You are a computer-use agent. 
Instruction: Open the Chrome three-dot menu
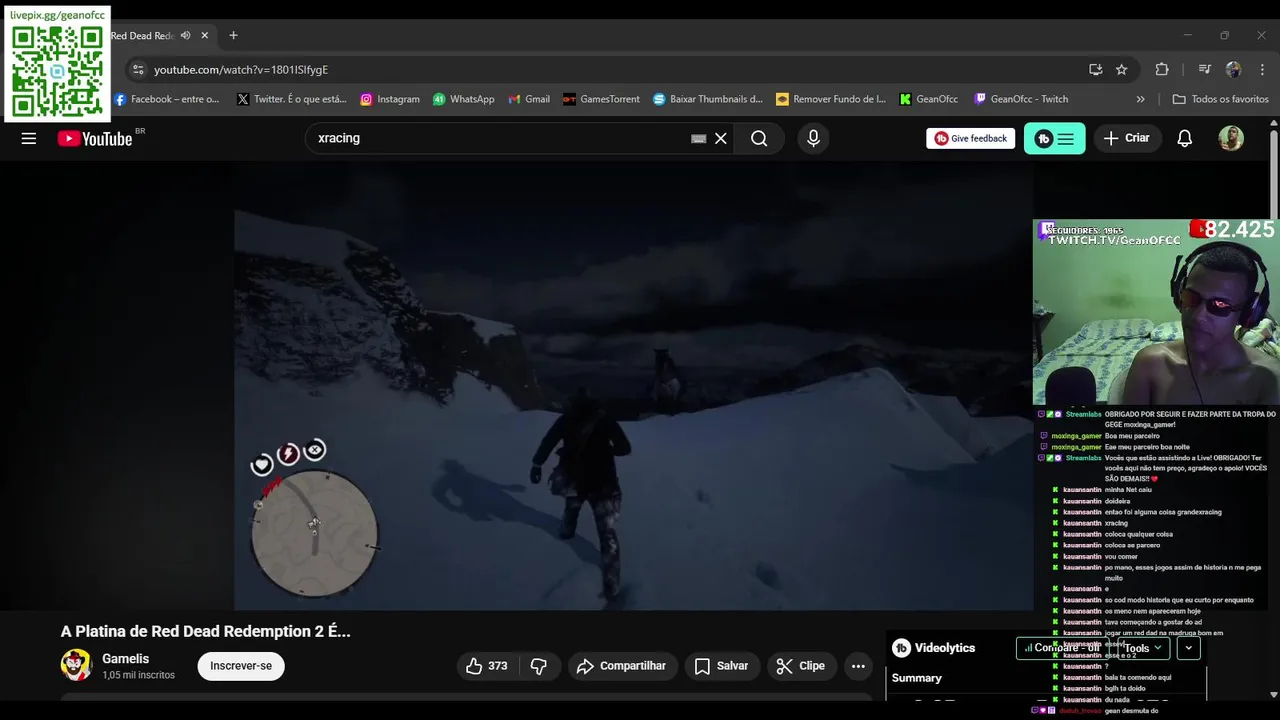click(1262, 69)
